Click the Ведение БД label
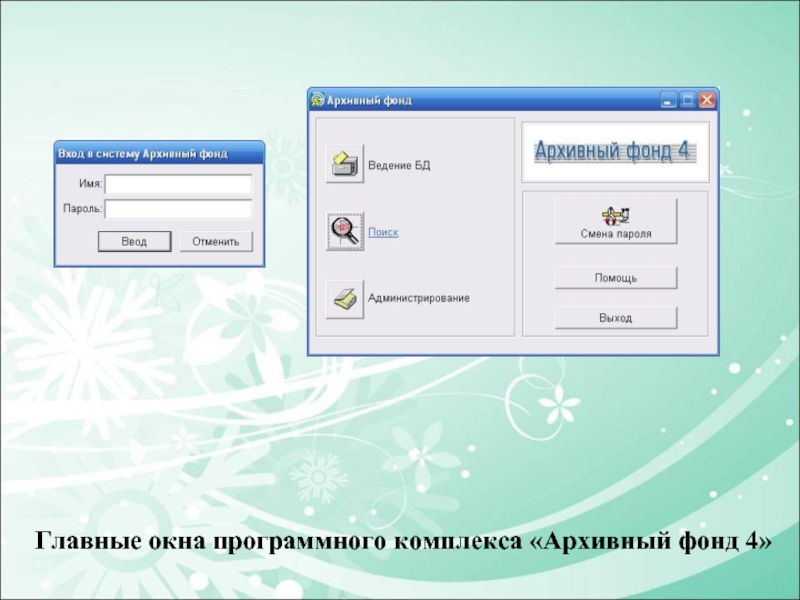 pos(399,165)
